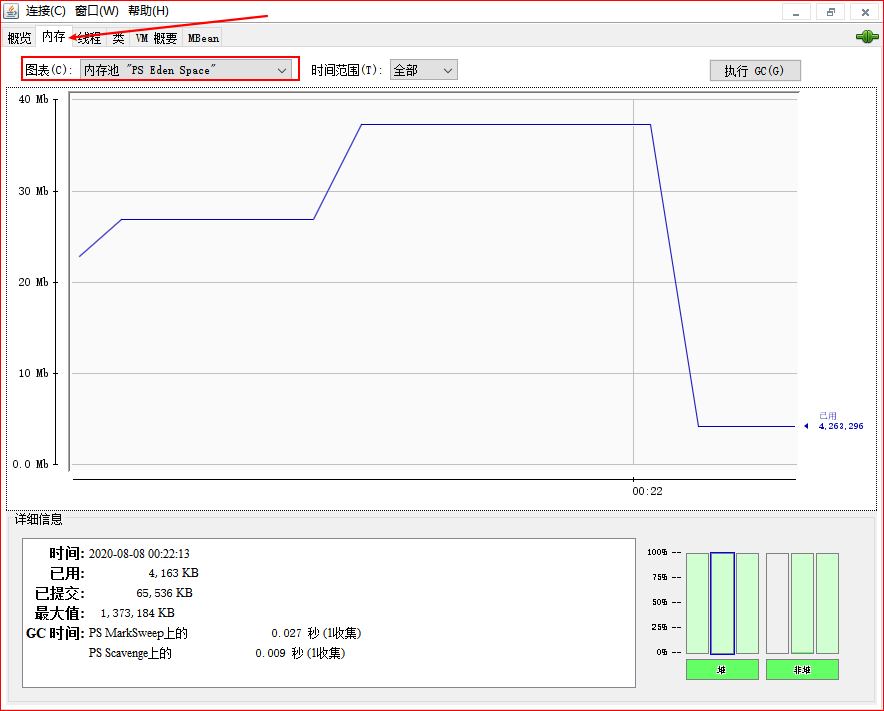Click the timestamp 2020-08-08 00:22:13
The width and height of the screenshot is (884, 711).
[139, 554]
